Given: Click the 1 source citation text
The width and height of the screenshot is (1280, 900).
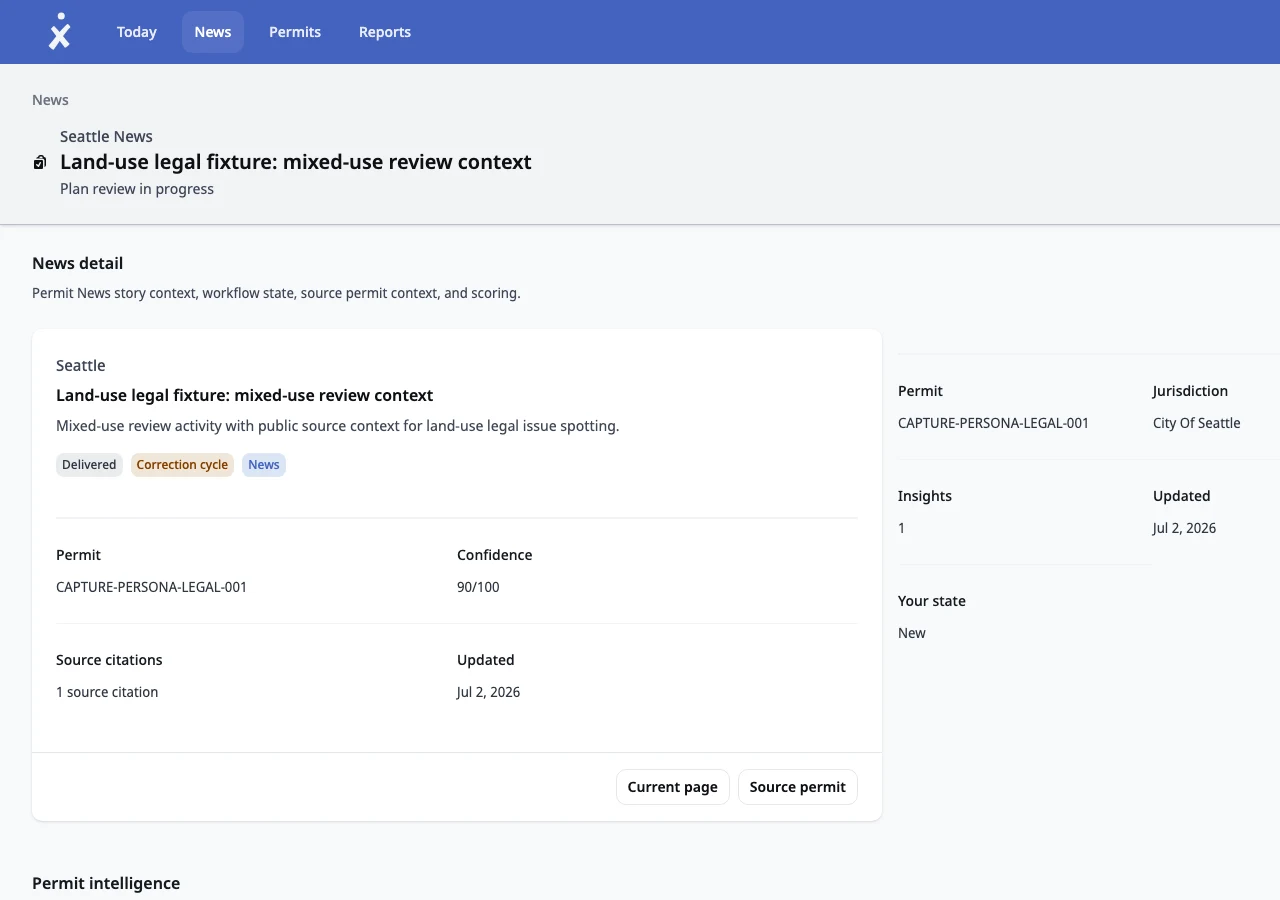Looking at the screenshot, I should pyautogui.click(x=107, y=692).
